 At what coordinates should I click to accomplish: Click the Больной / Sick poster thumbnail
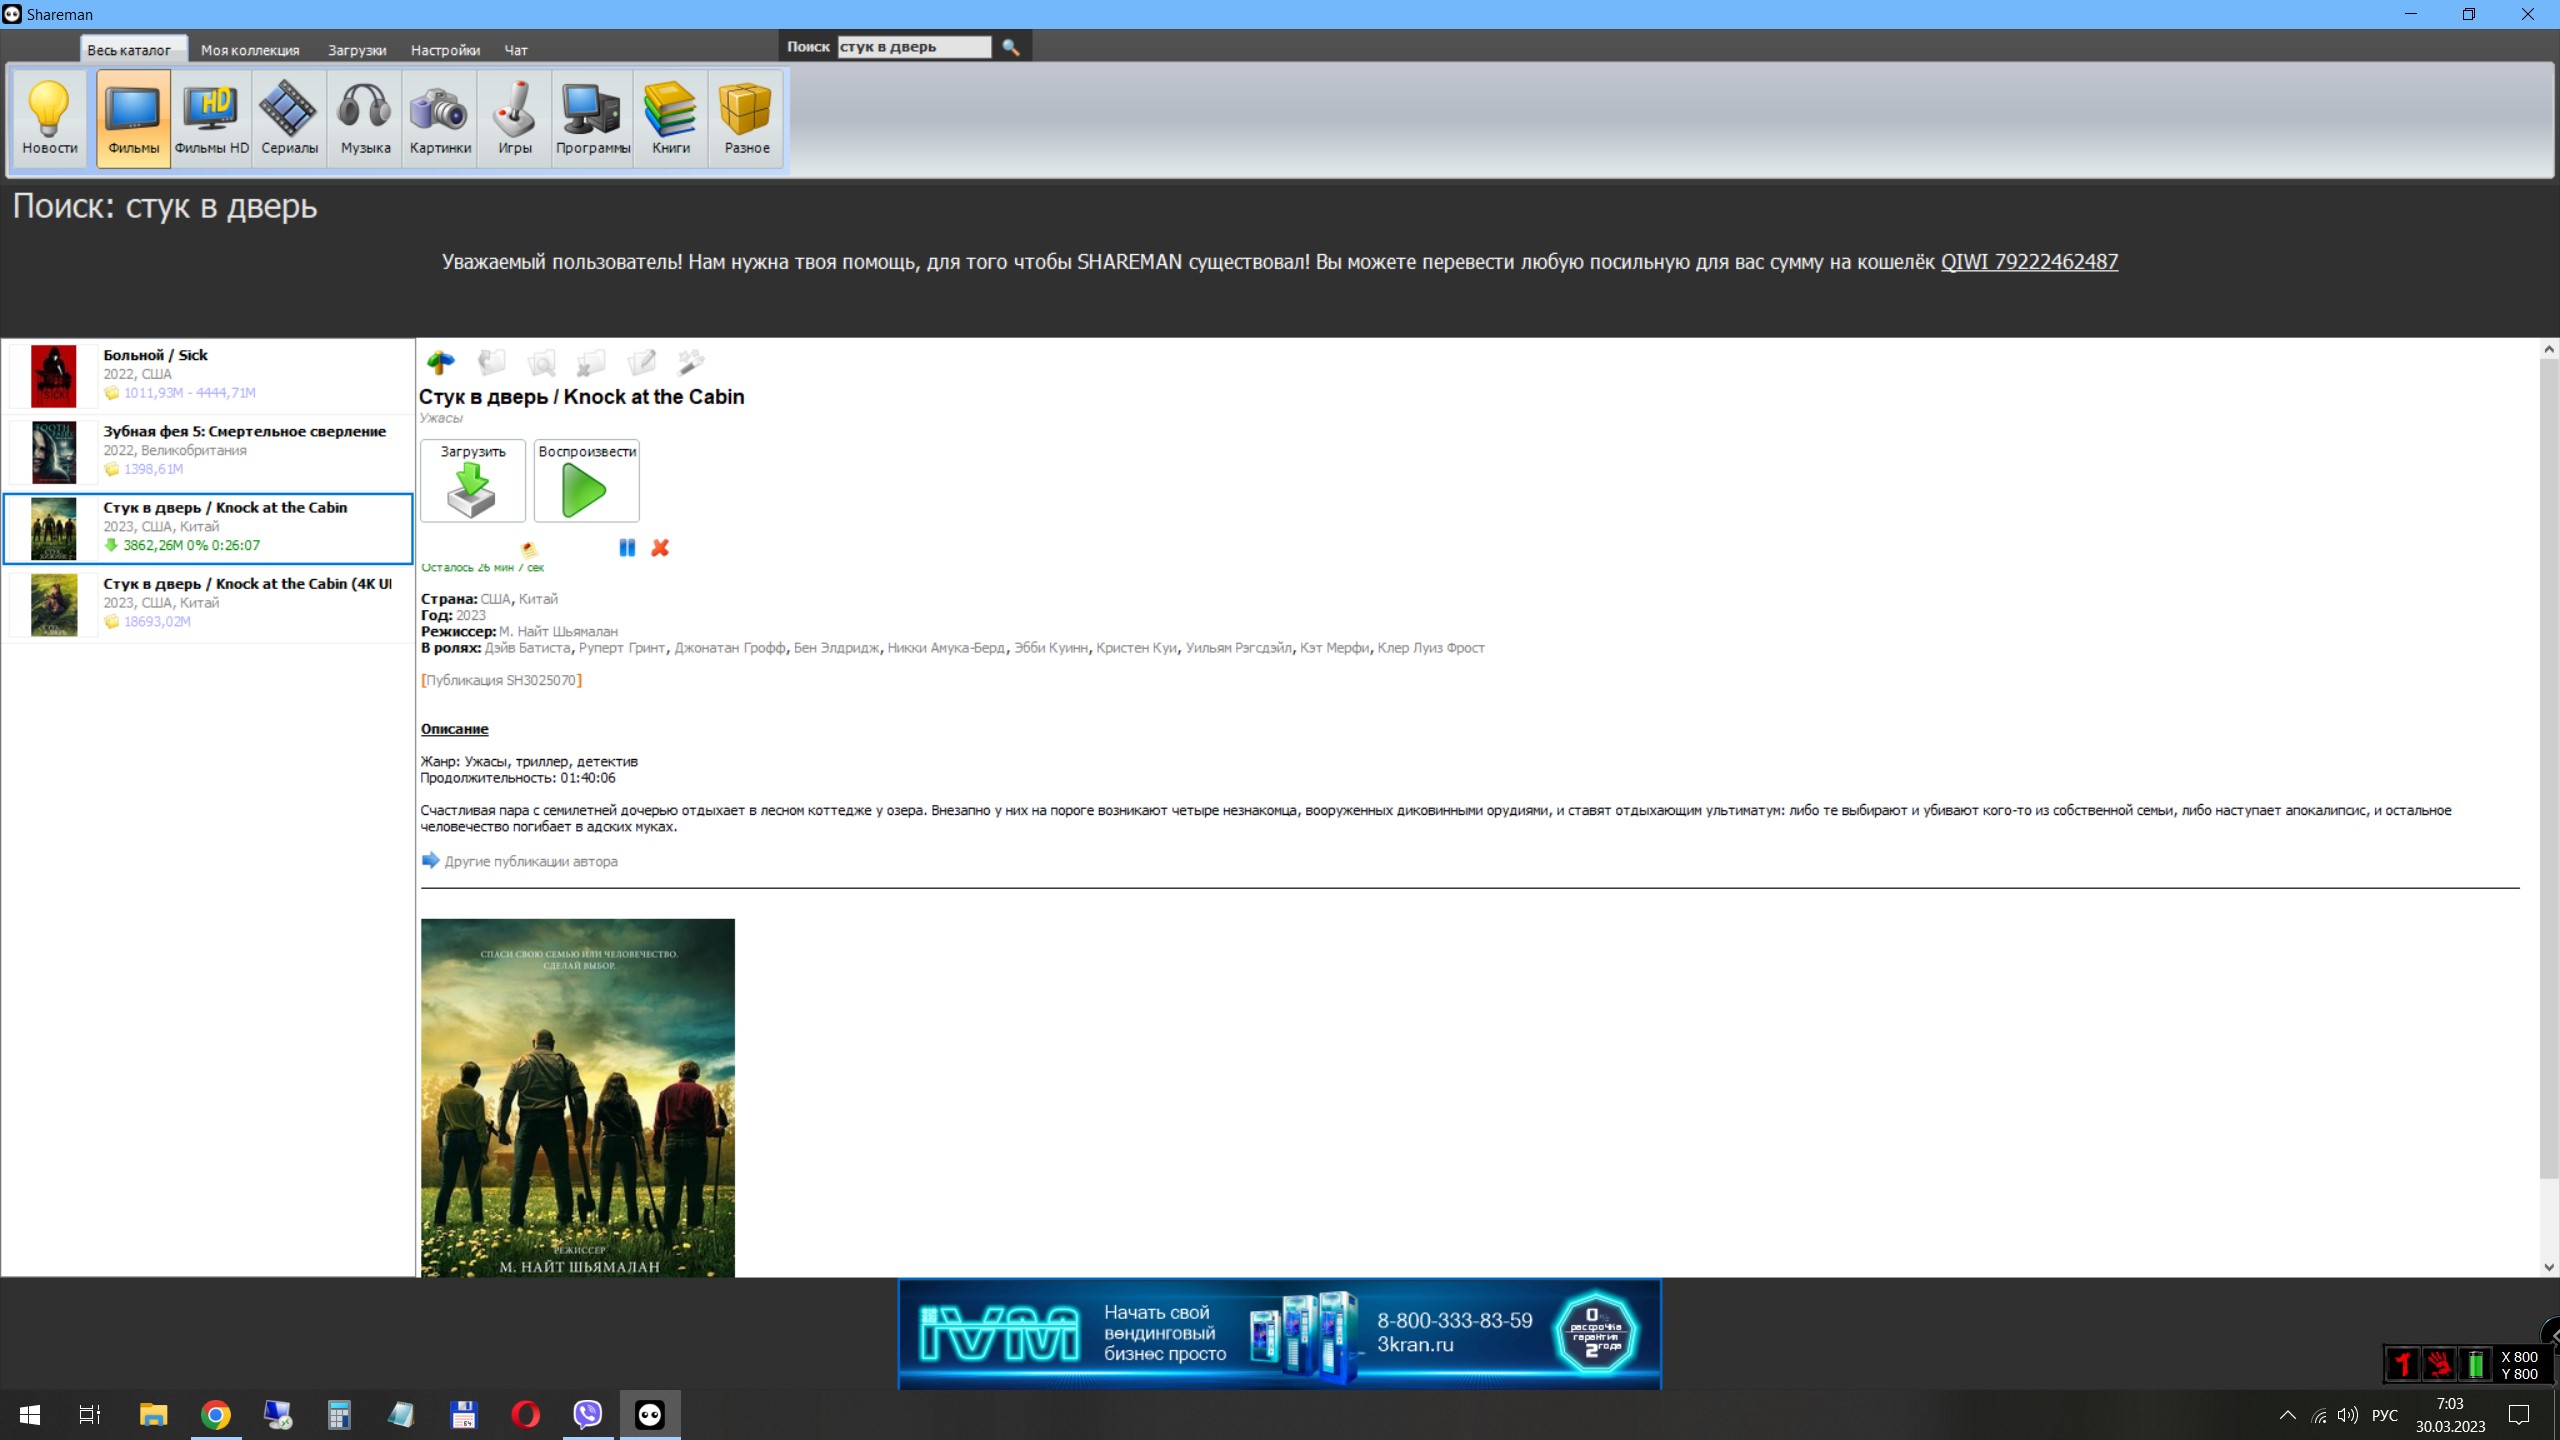54,376
